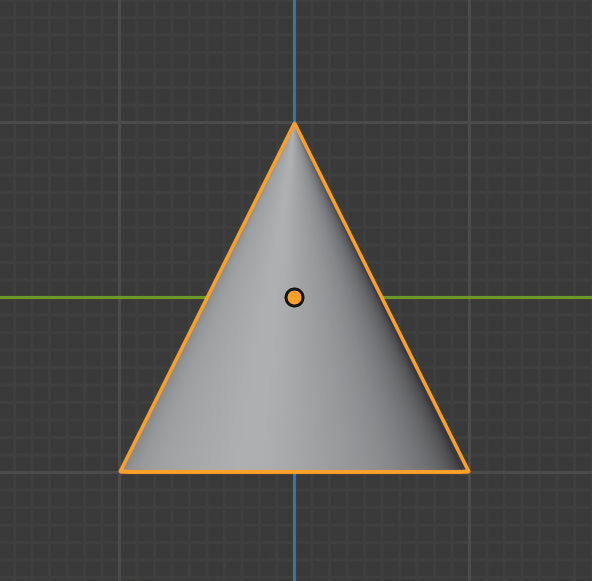This screenshot has height=581, width=592.
Task: Click the major grid crossing right of the cone's apex
Action: pos(469,123)
